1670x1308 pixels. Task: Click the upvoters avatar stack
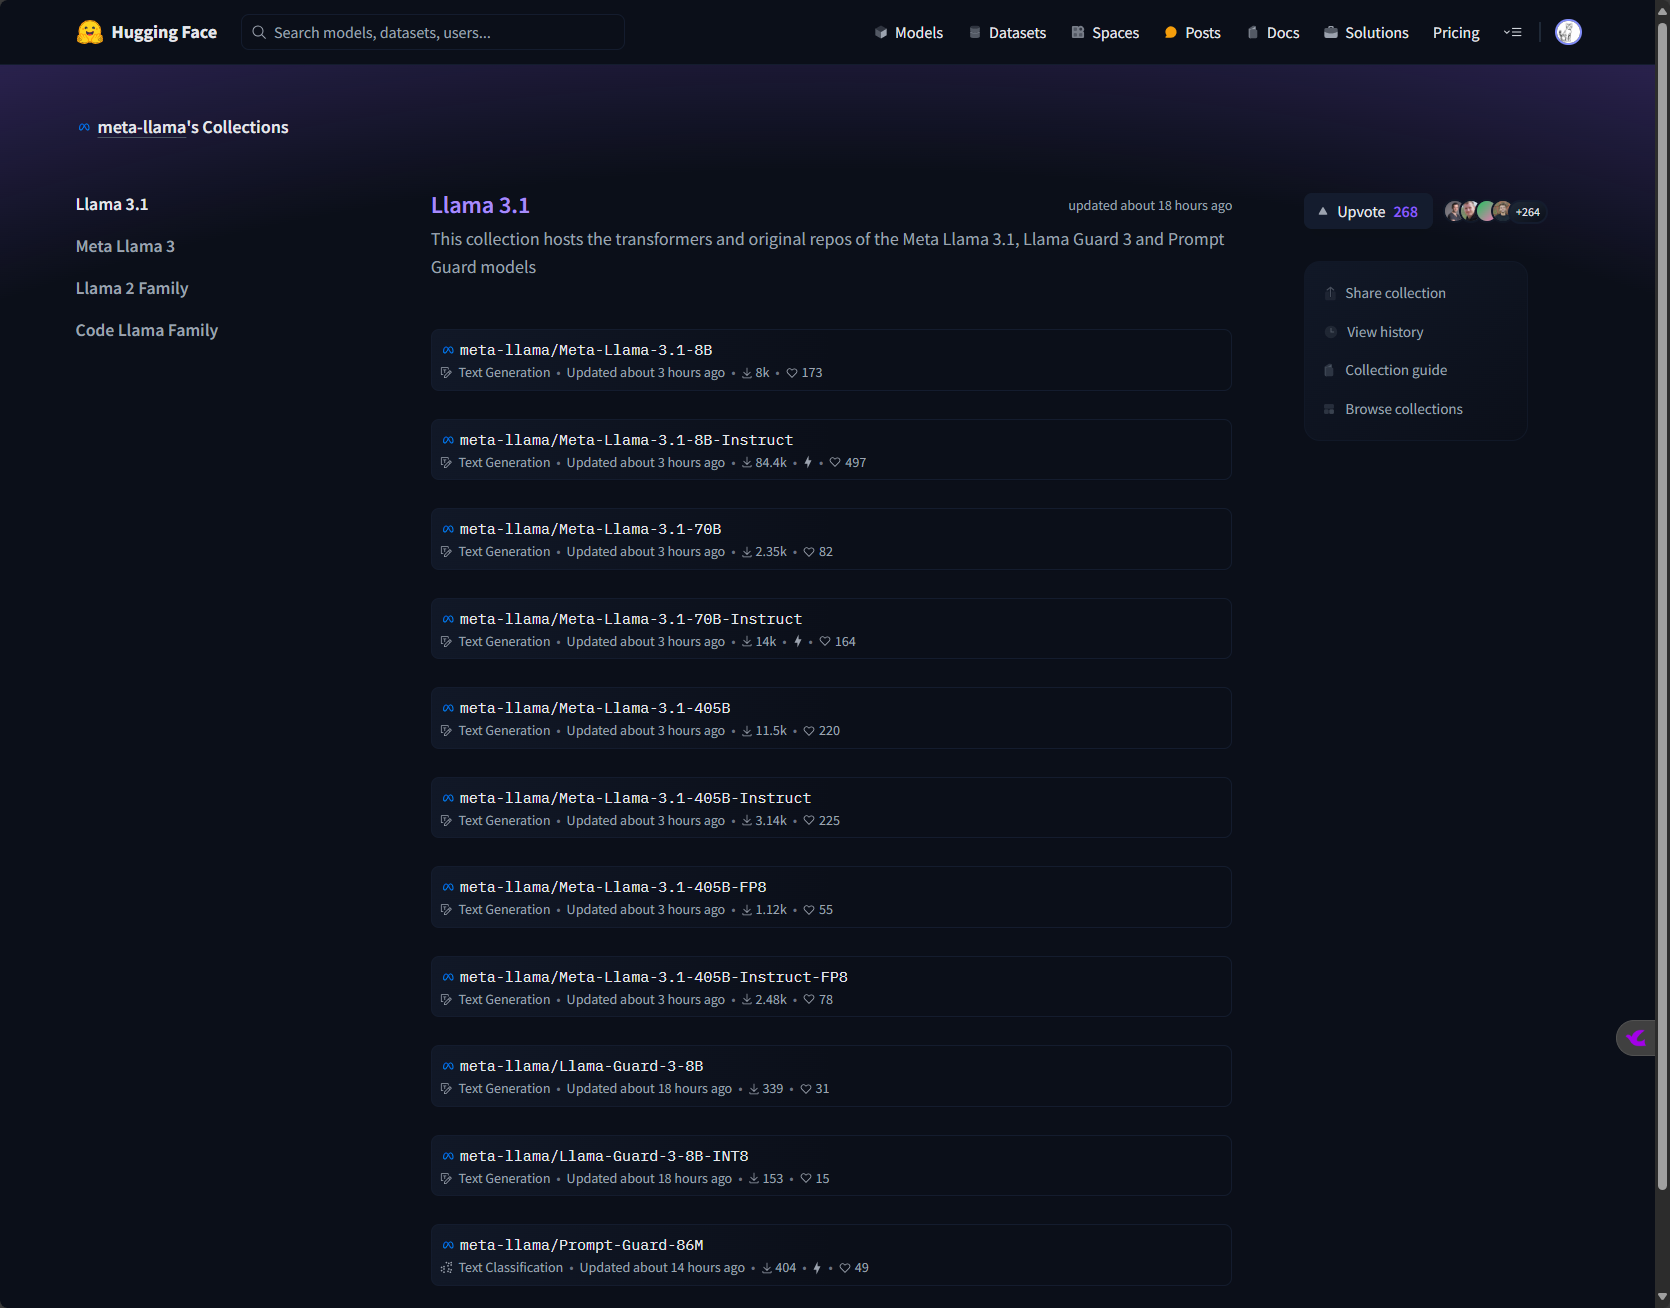click(x=1478, y=211)
